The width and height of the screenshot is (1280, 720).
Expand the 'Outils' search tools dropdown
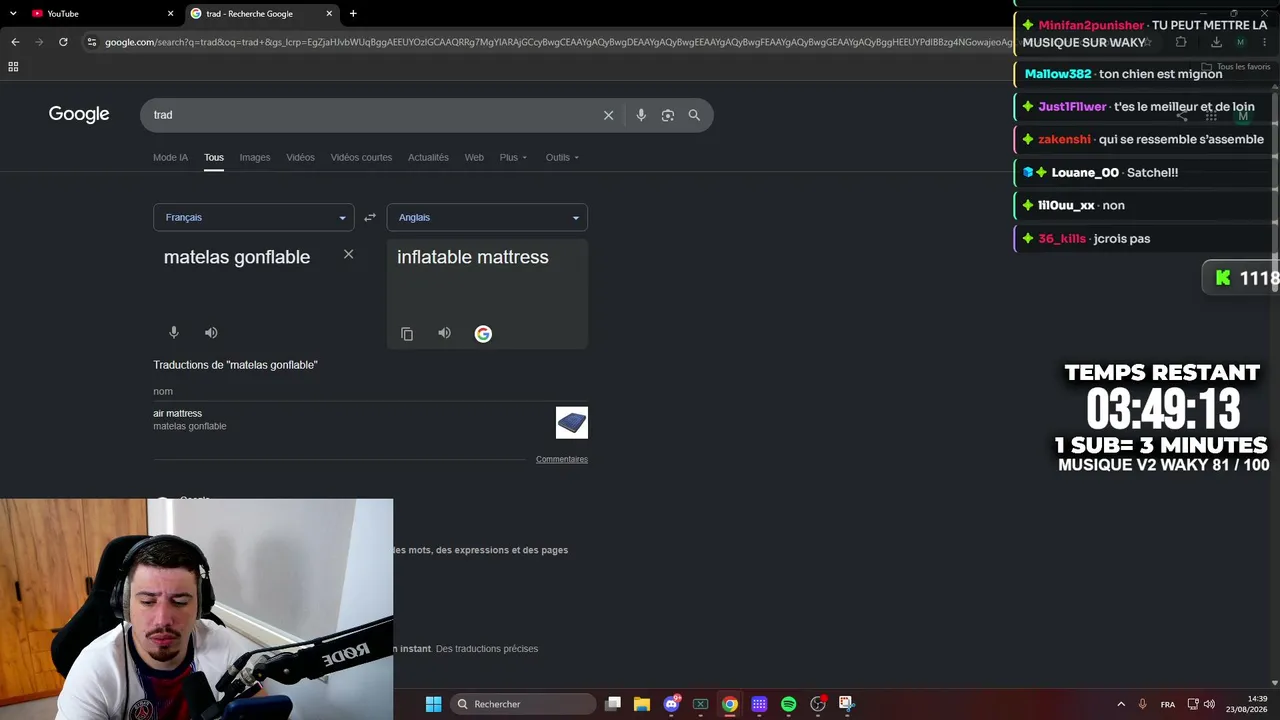tap(562, 157)
